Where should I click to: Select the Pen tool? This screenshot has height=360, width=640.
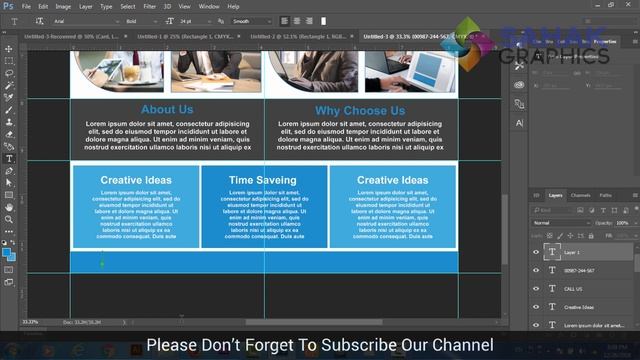[9, 171]
